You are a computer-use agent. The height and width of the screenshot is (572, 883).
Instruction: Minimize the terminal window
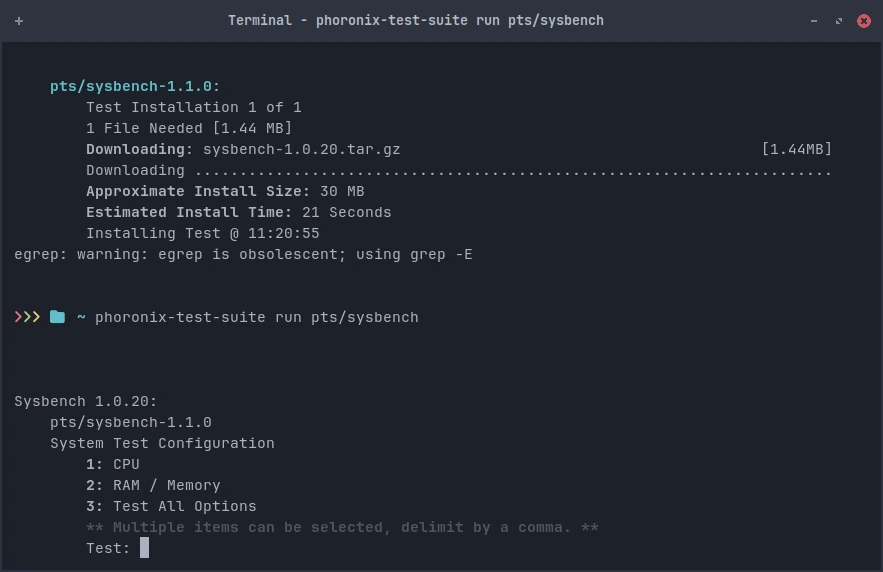(814, 21)
